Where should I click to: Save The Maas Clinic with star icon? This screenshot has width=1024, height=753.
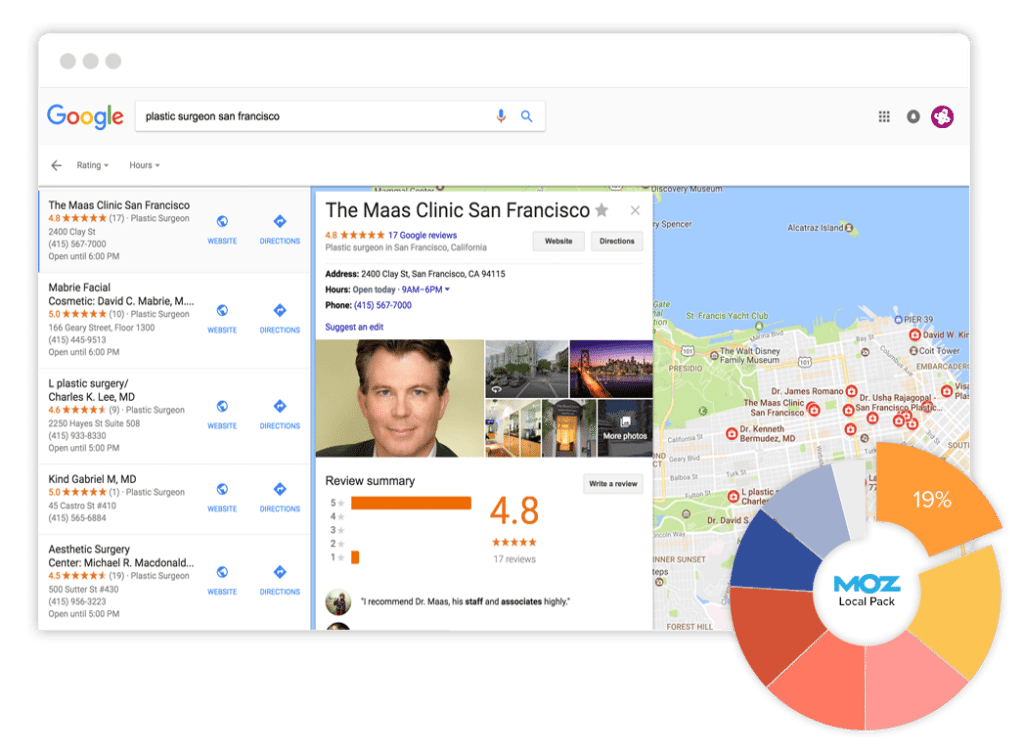coord(601,210)
